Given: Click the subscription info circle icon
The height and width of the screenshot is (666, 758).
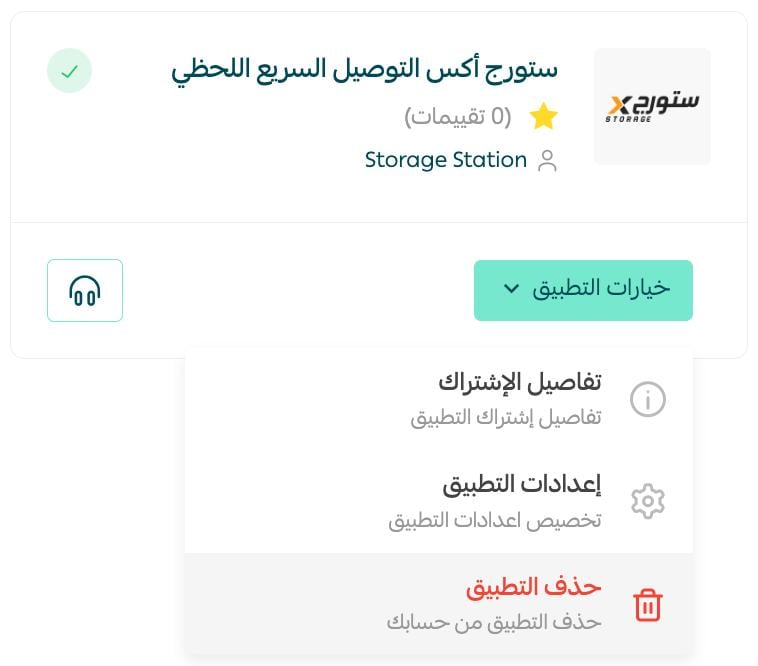Looking at the screenshot, I should (x=648, y=399).
